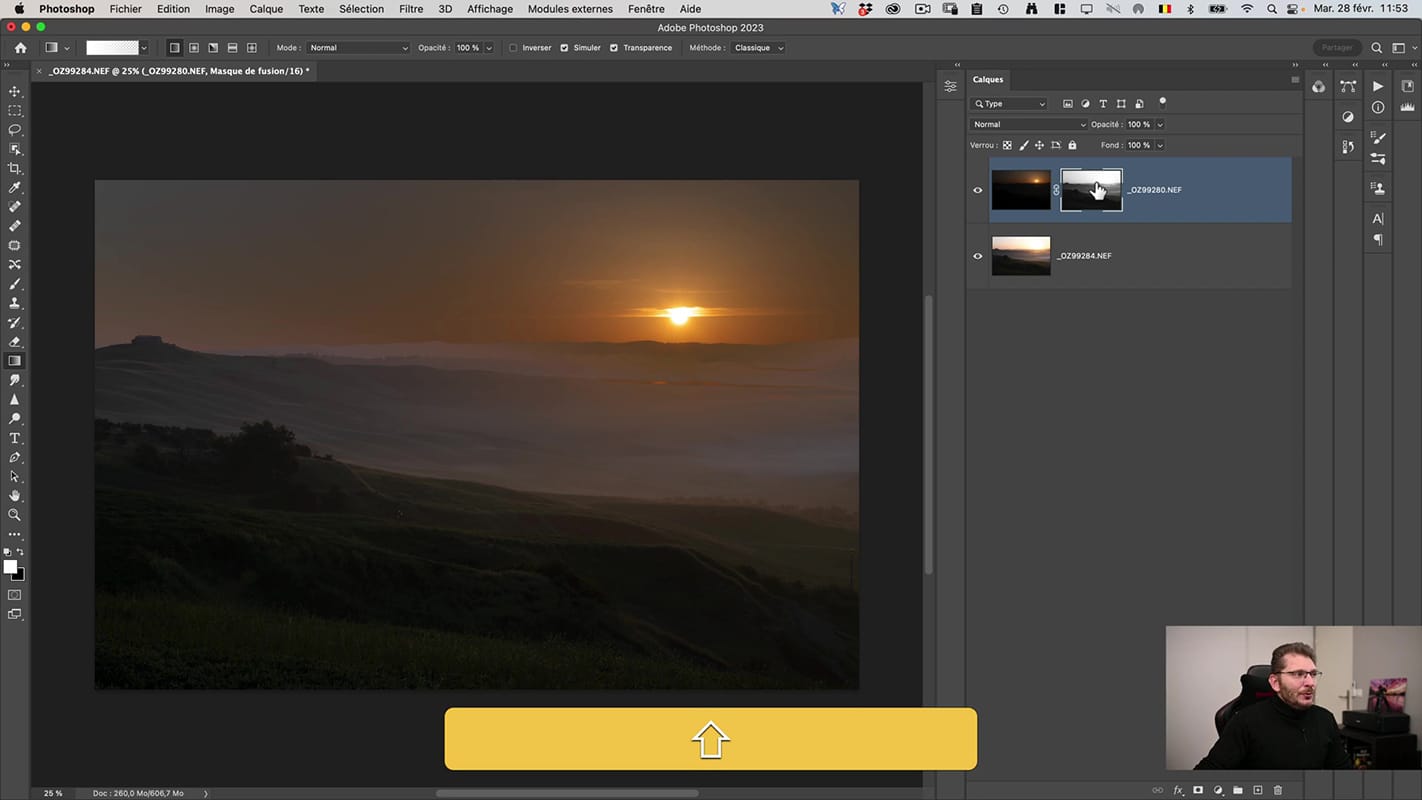1422x800 pixels.
Task: Click the Home icon in options bar
Action: (20, 48)
